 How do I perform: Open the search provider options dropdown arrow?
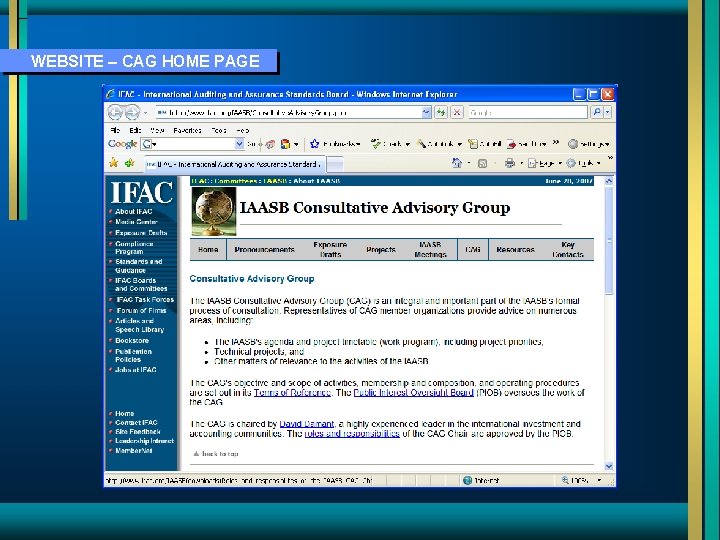(608, 112)
